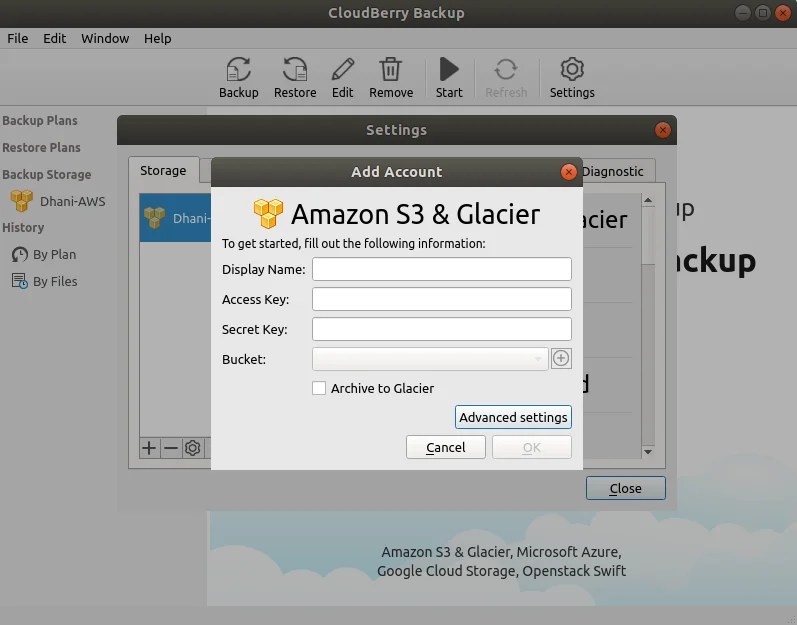The width and height of the screenshot is (797, 625).
Task: Open the File menu
Action: 17,39
